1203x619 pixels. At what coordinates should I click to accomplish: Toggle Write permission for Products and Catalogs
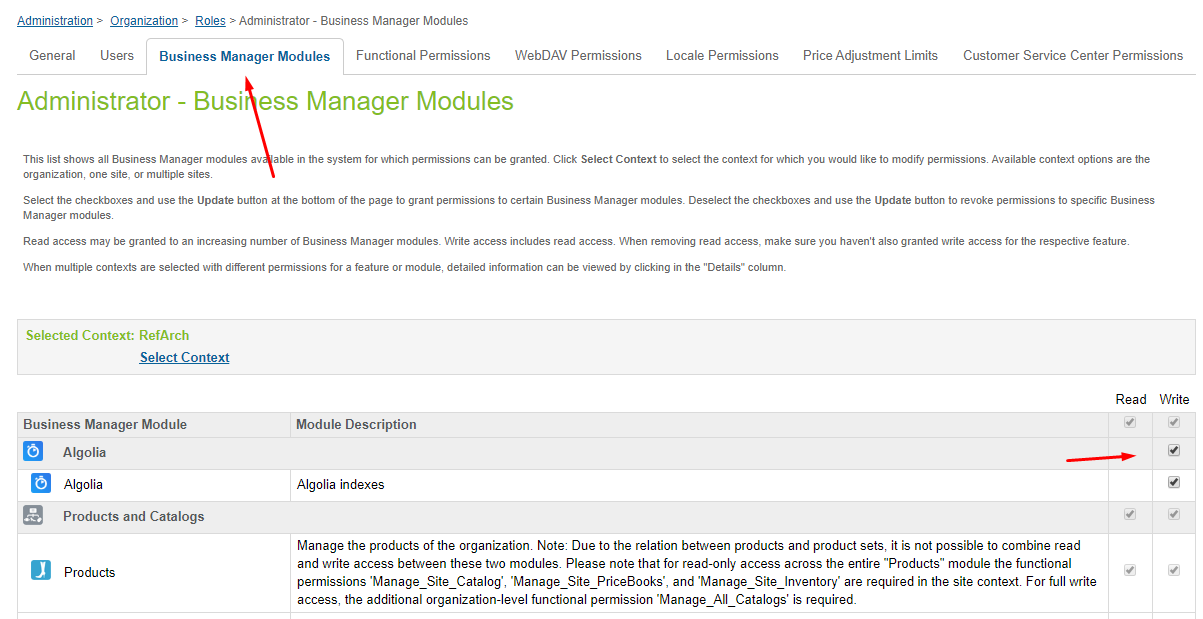click(1173, 514)
